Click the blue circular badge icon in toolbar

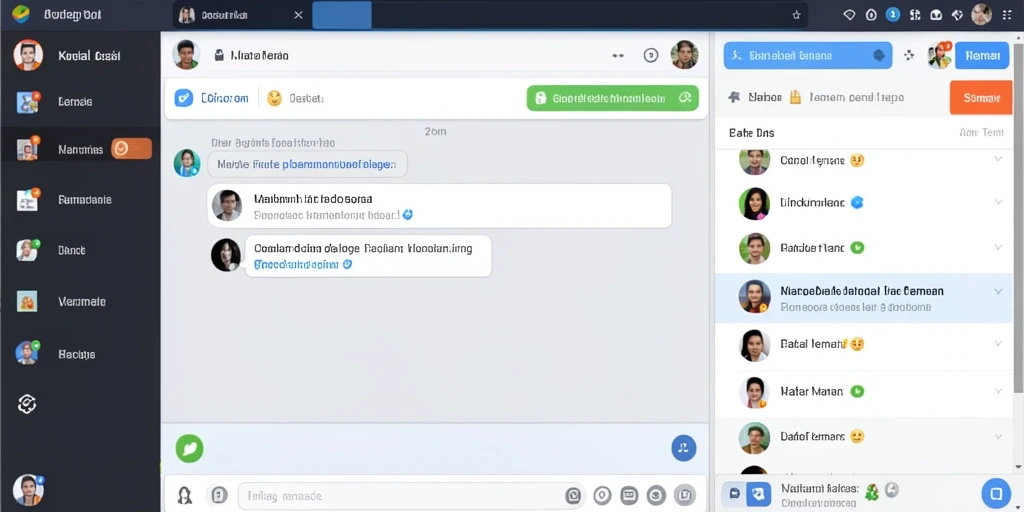click(x=893, y=15)
